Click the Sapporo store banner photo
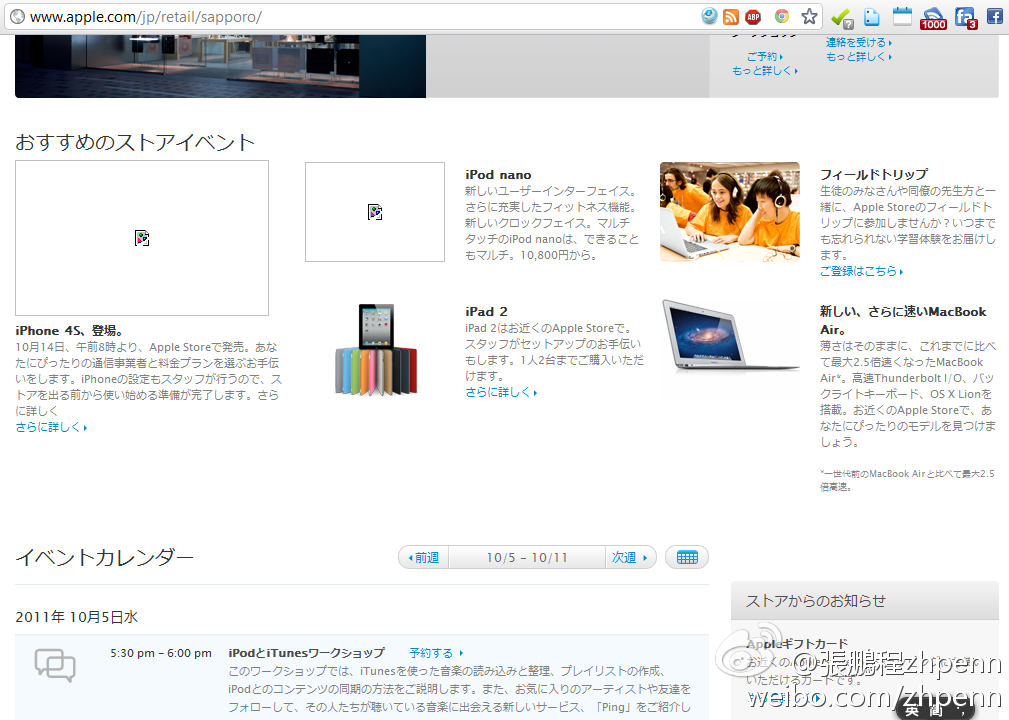 point(220,66)
